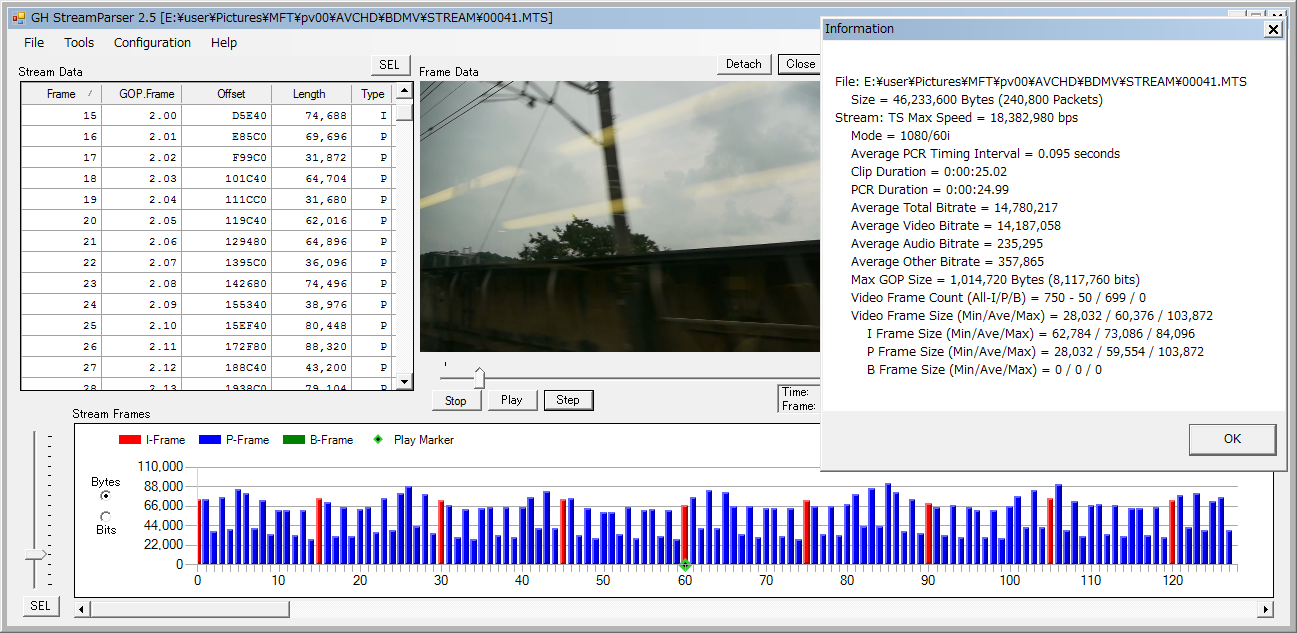The width and height of the screenshot is (1297, 633).
Task: Close the Information dialog with X
Action: tap(1272, 29)
